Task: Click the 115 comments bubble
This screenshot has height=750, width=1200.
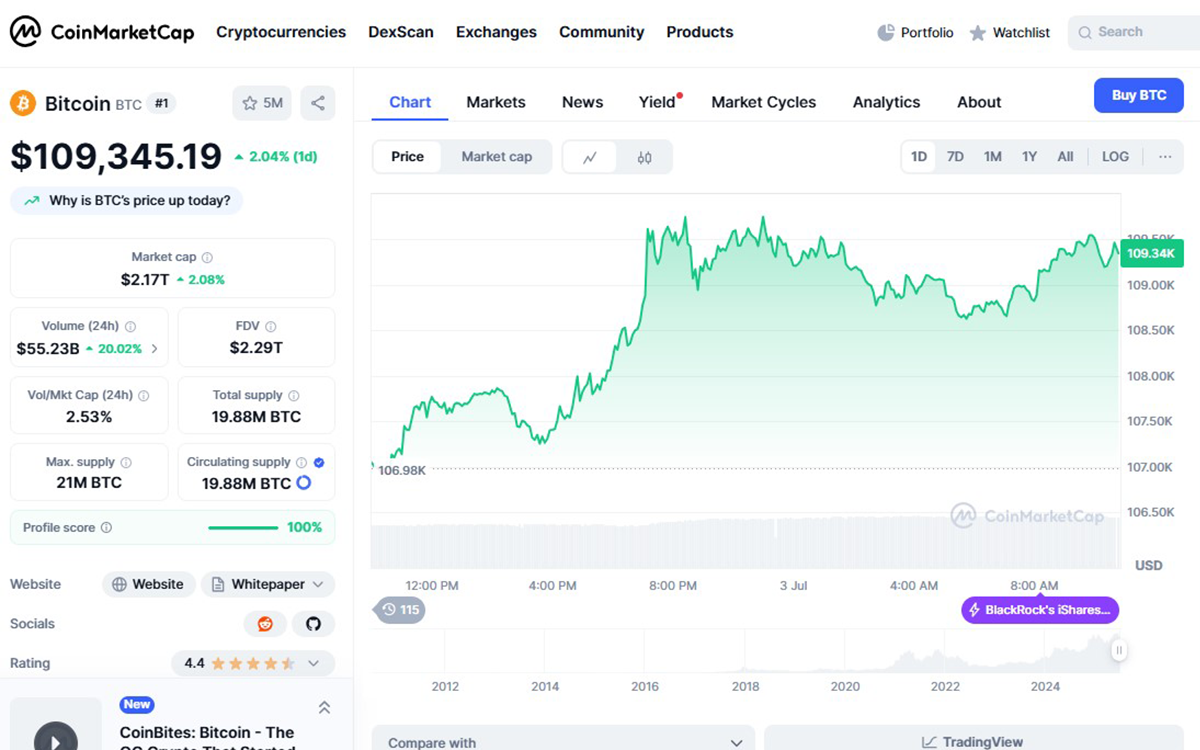Action: click(399, 610)
